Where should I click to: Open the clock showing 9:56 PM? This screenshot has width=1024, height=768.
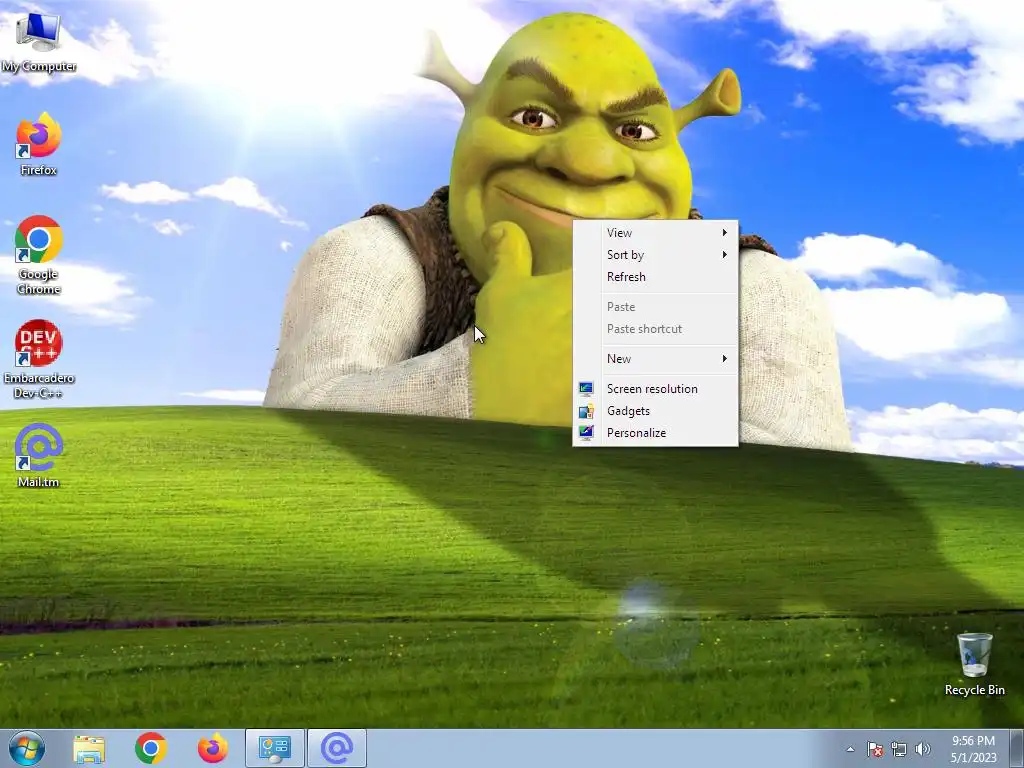(x=973, y=749)
